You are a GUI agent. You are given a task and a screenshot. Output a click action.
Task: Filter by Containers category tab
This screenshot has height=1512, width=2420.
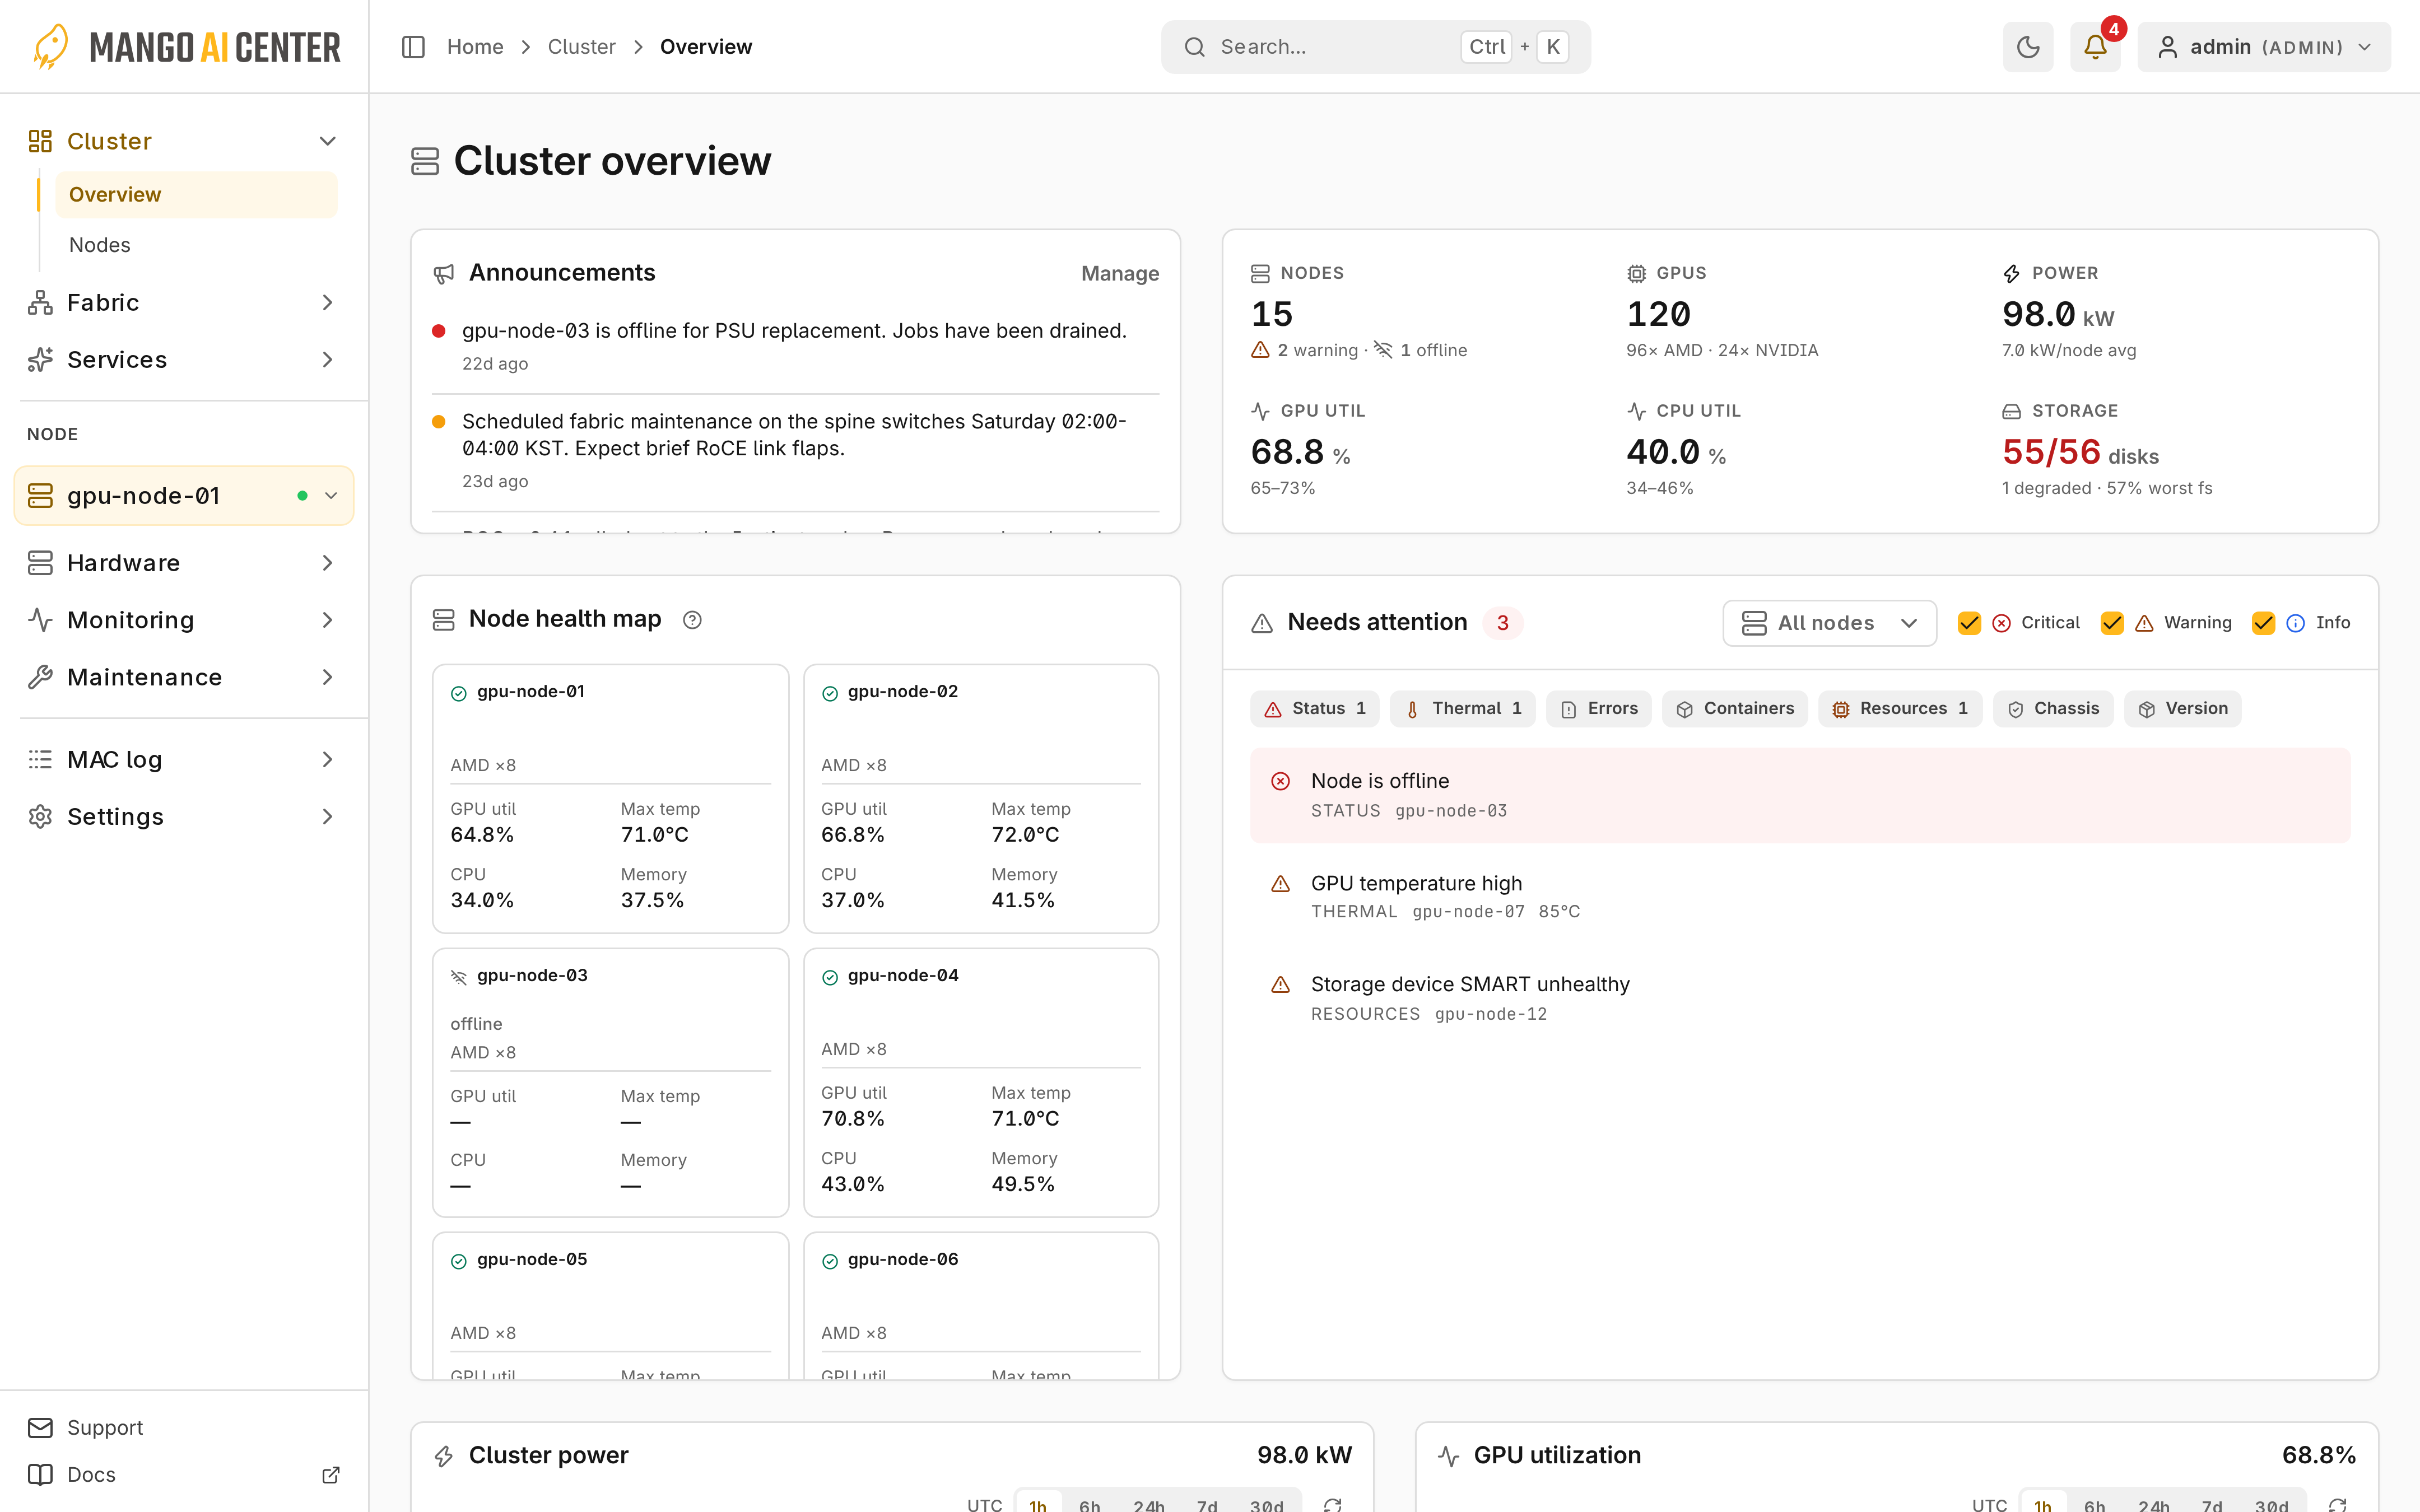point(1734,709)
